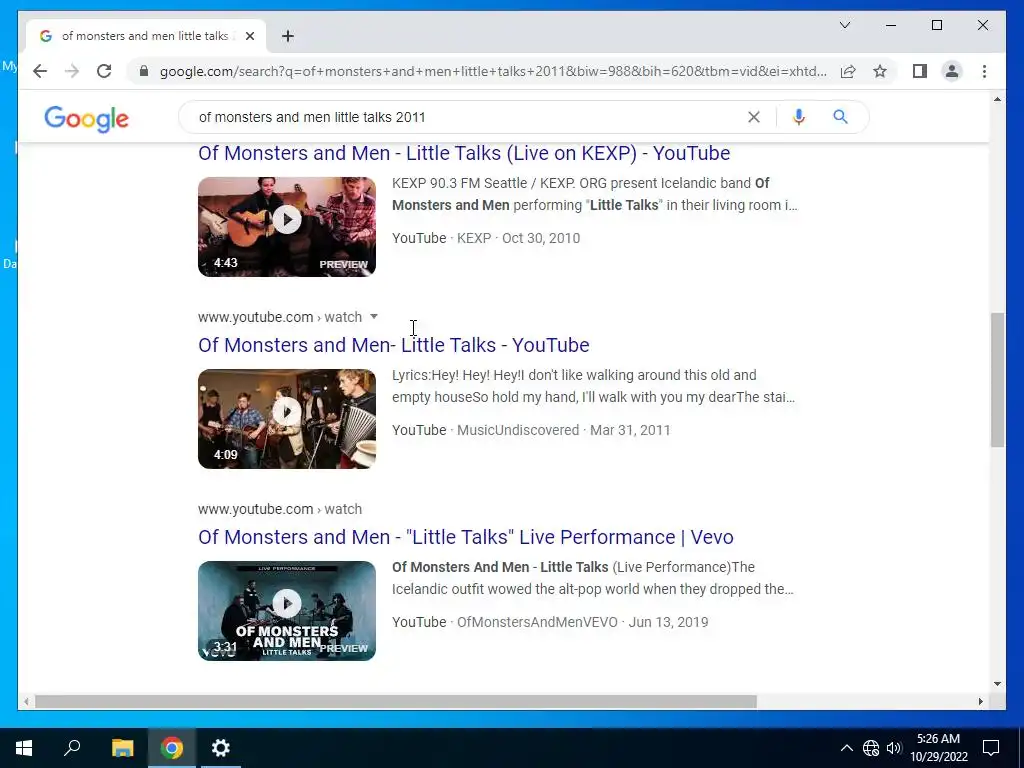1024x768 pixels.
Task: Click the scroll-up arrow of page
Action: pos(997,99)
